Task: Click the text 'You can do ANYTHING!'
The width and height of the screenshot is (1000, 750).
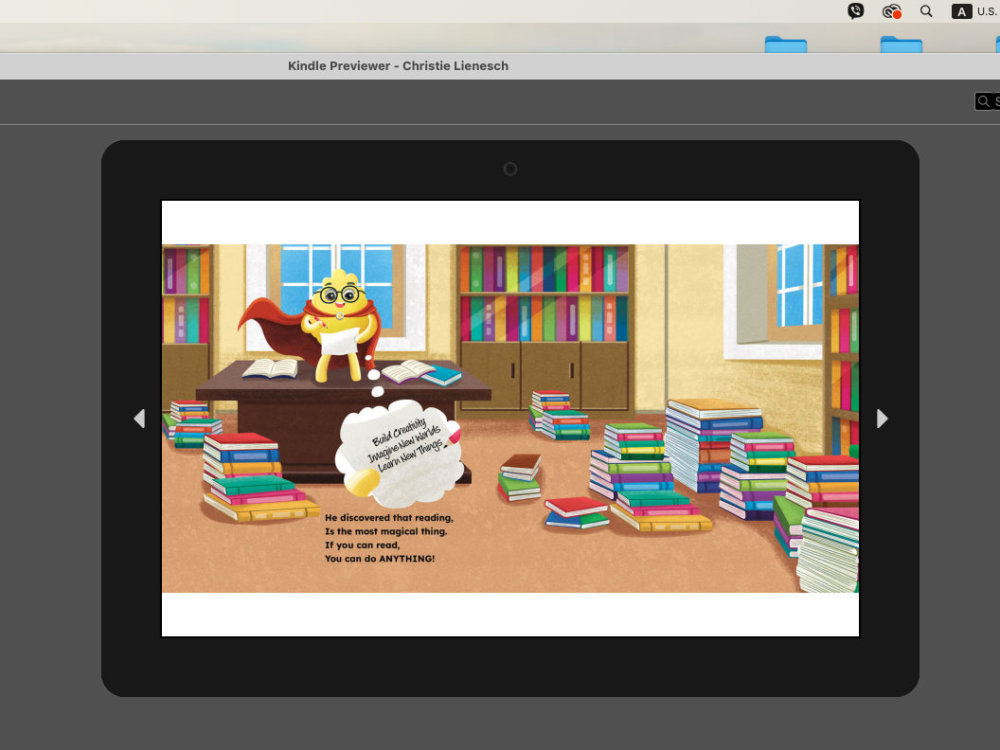Action: [380, 559]
